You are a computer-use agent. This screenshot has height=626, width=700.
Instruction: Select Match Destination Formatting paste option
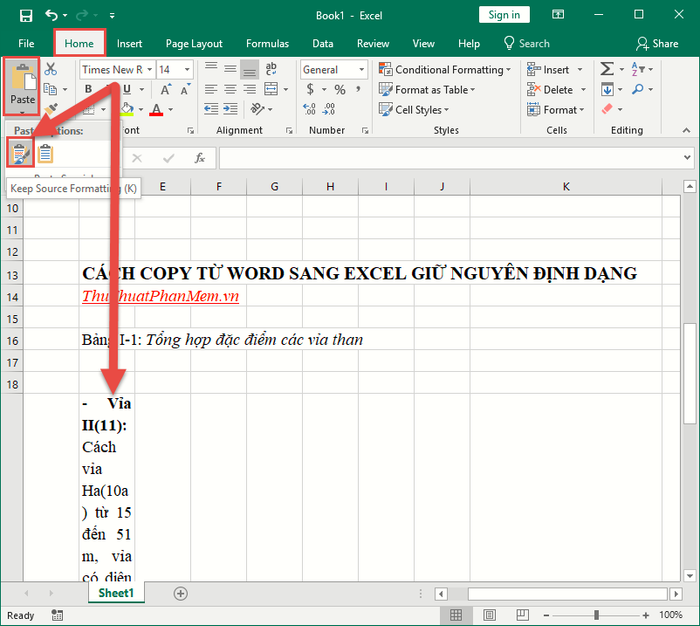pyautogui.click(x=46, y=154)
